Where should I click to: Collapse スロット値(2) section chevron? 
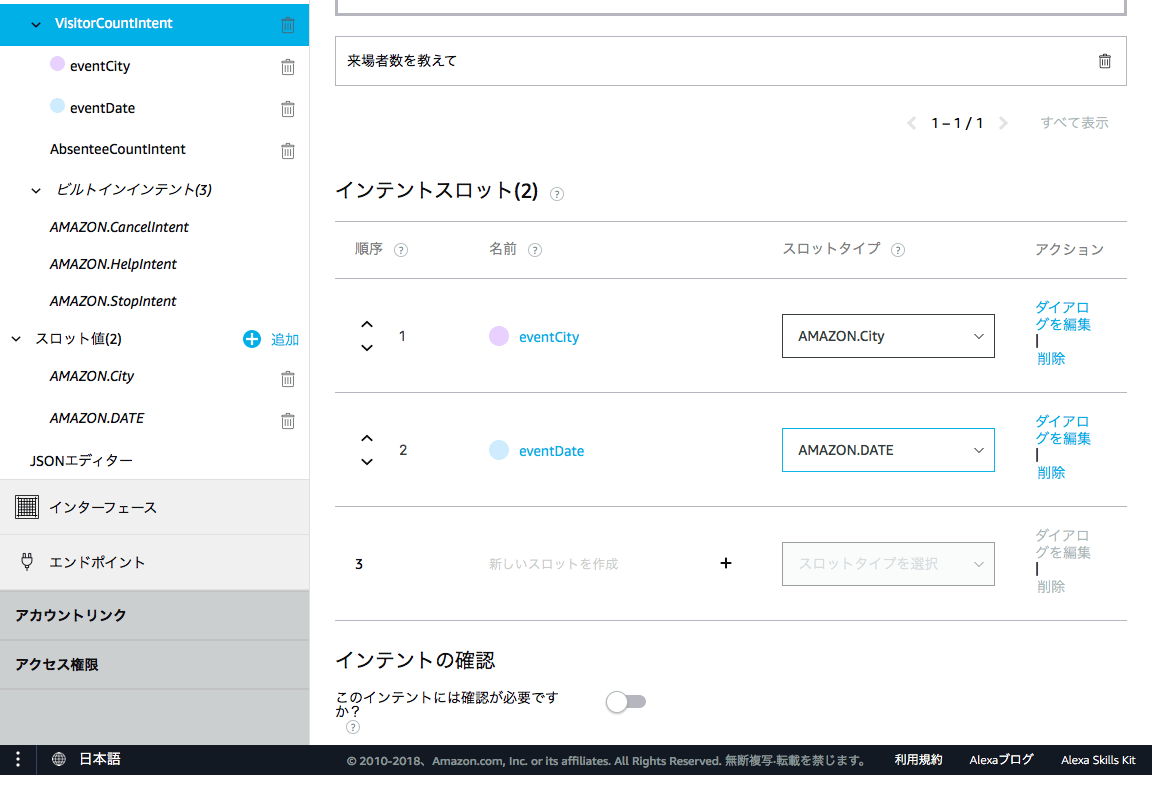click(x=16, y=339)
